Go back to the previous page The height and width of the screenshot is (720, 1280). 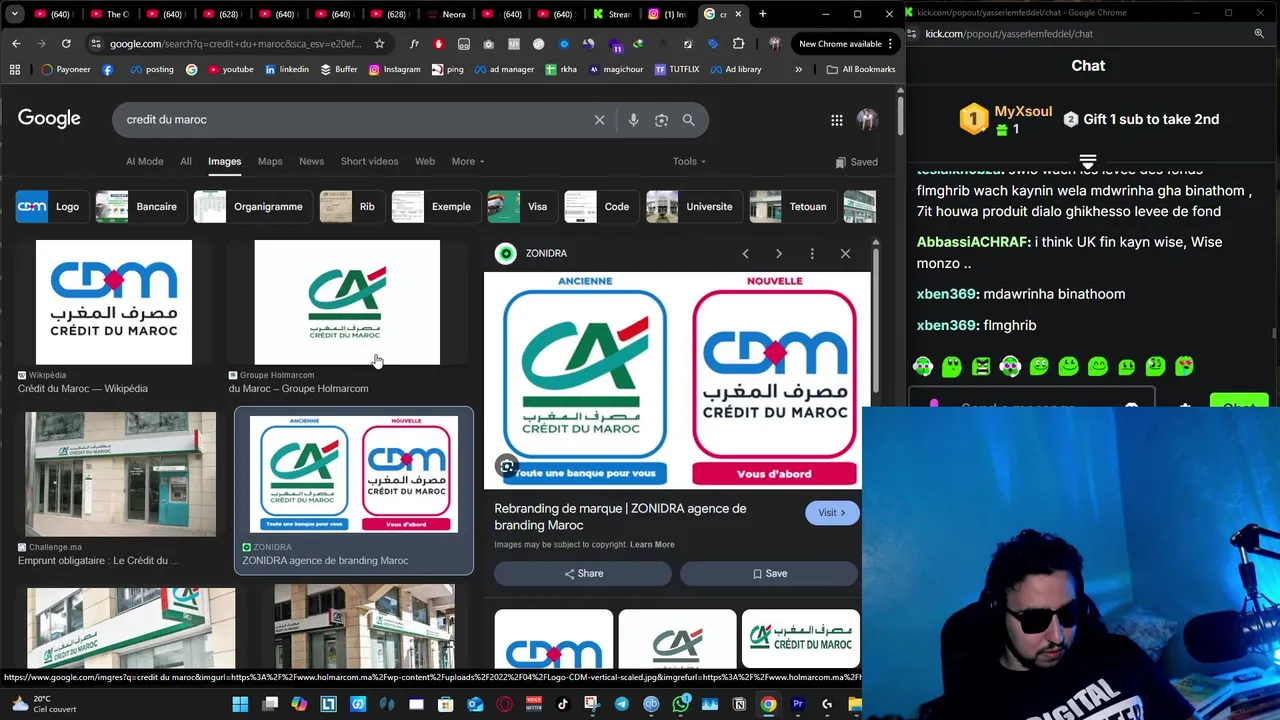click(16, 44)
